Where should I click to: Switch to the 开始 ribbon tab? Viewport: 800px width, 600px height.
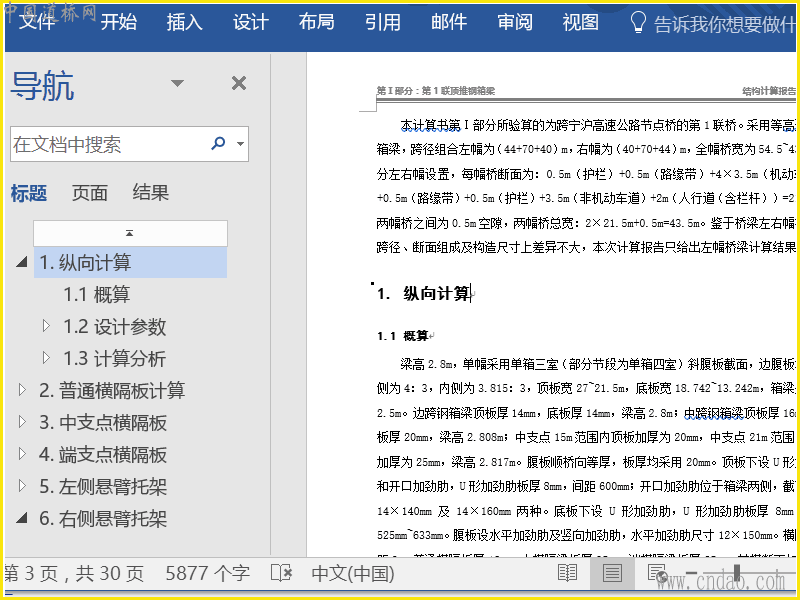(118, 22)
